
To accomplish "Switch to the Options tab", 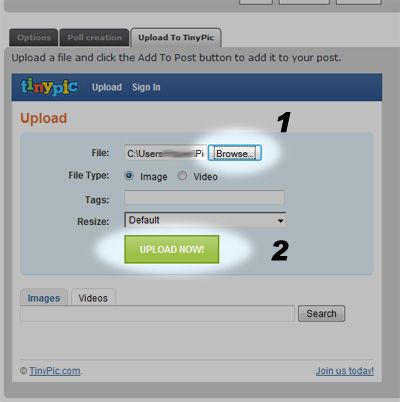I will click(34, 38).
